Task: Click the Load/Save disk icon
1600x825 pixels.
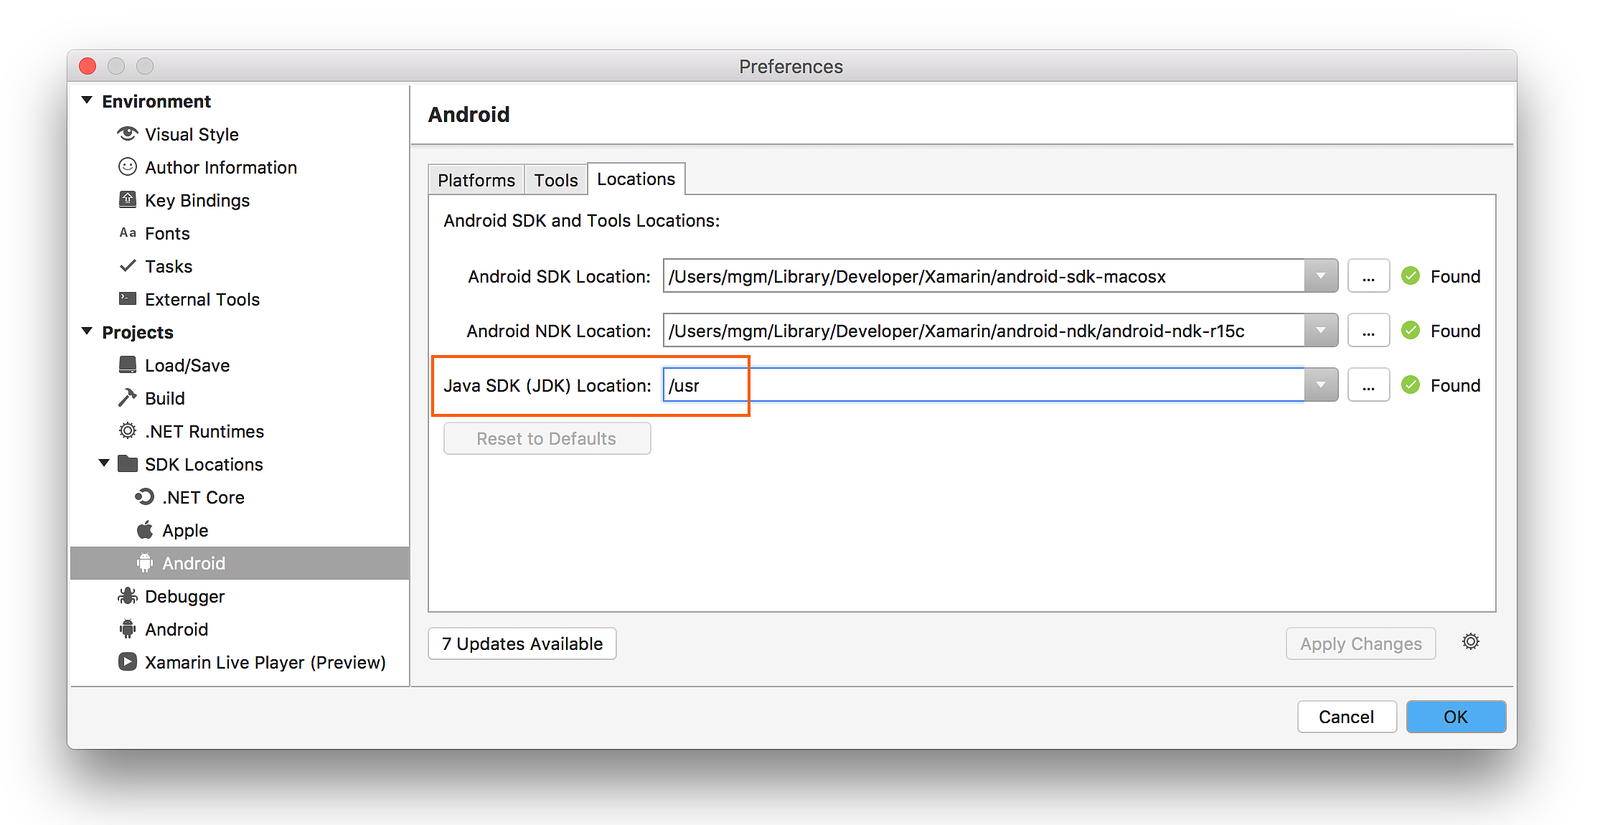Action: pyautogui.click(x=127, y=364)
